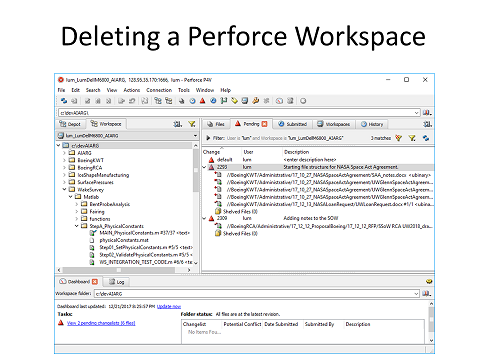Select the physicalConstants.mat file

coord(124,240)
